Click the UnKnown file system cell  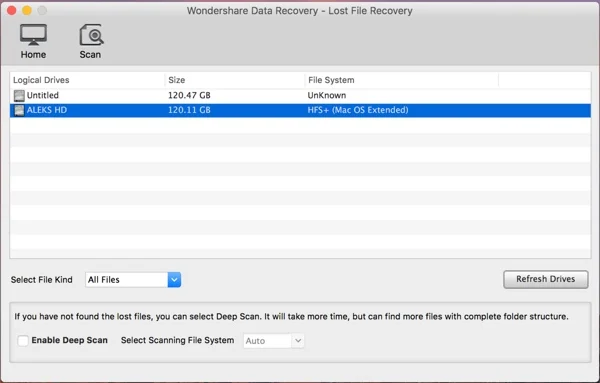pos(327,95)
